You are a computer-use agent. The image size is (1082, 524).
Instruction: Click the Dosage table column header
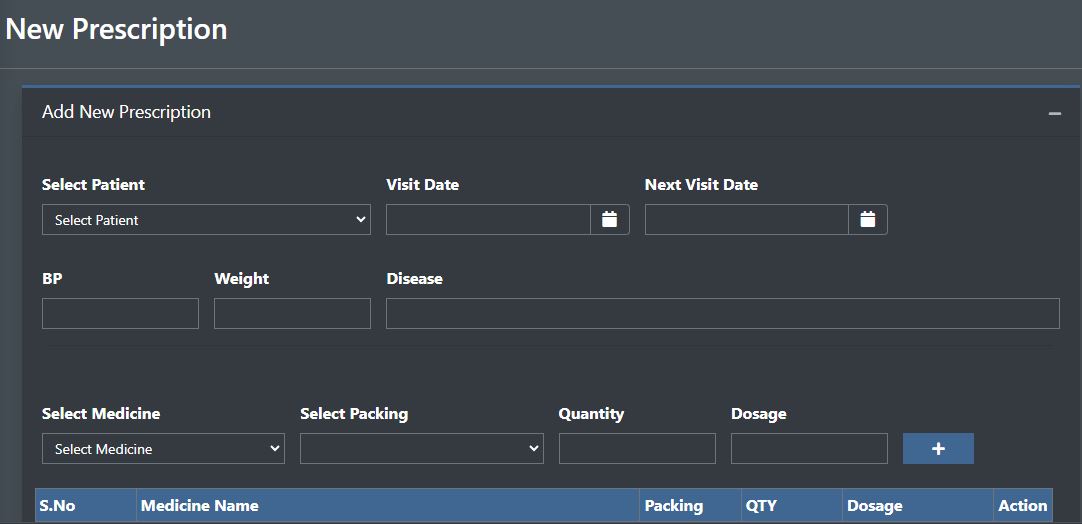point(875,506)
